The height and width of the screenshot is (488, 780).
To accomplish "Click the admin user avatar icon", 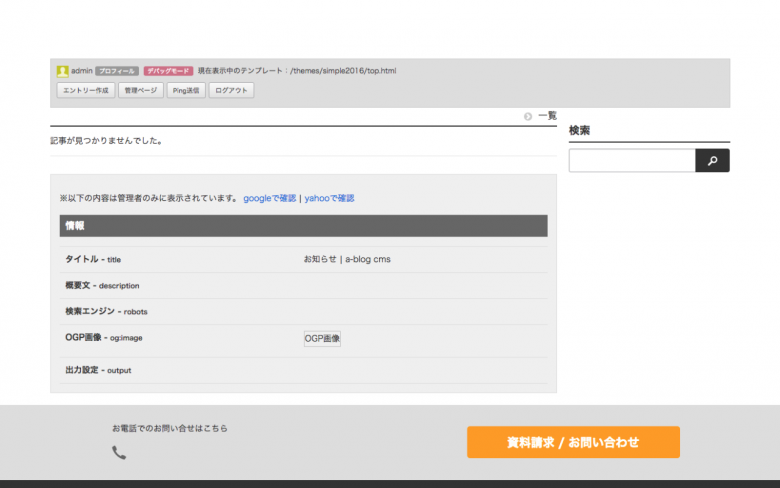I will point(63,71).
